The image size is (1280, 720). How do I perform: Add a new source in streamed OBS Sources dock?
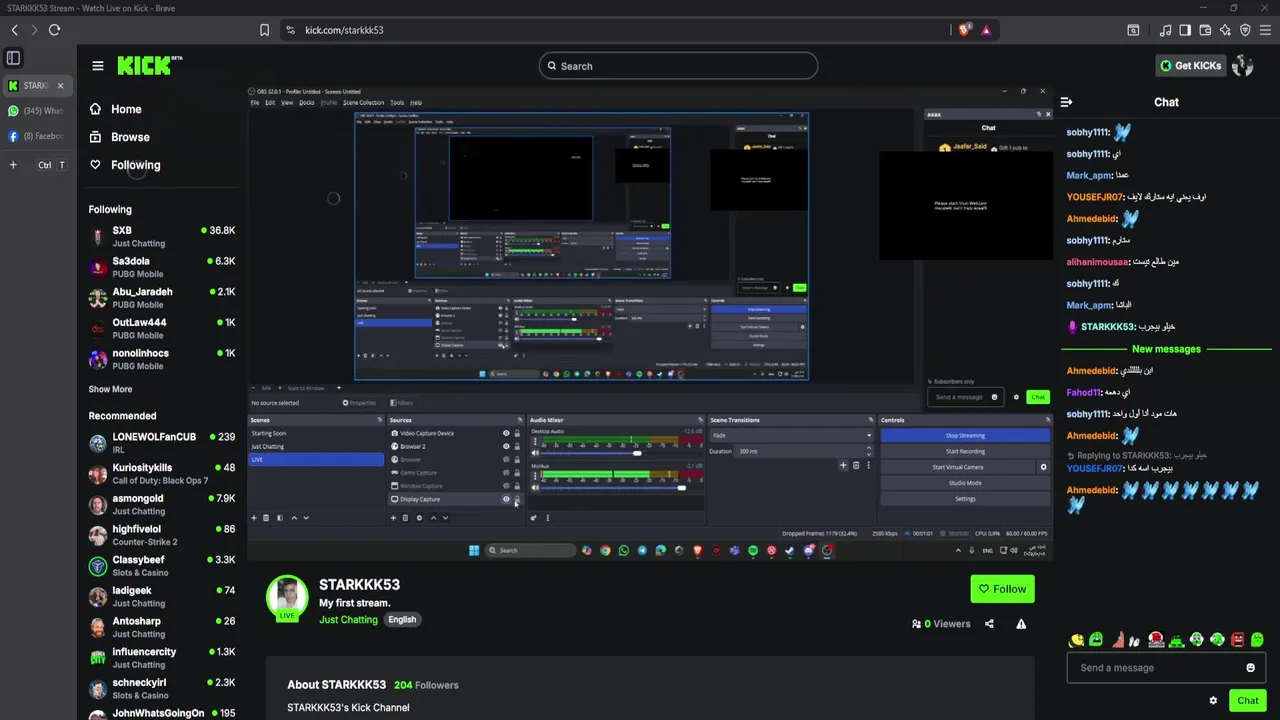pyautogui.click(x=392, y=518)
